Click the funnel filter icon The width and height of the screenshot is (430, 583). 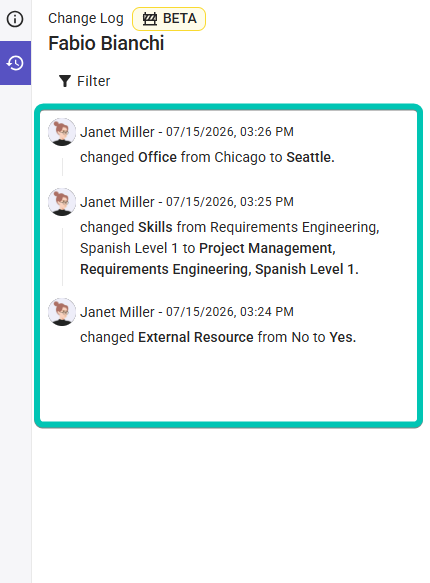coord(65,81)
